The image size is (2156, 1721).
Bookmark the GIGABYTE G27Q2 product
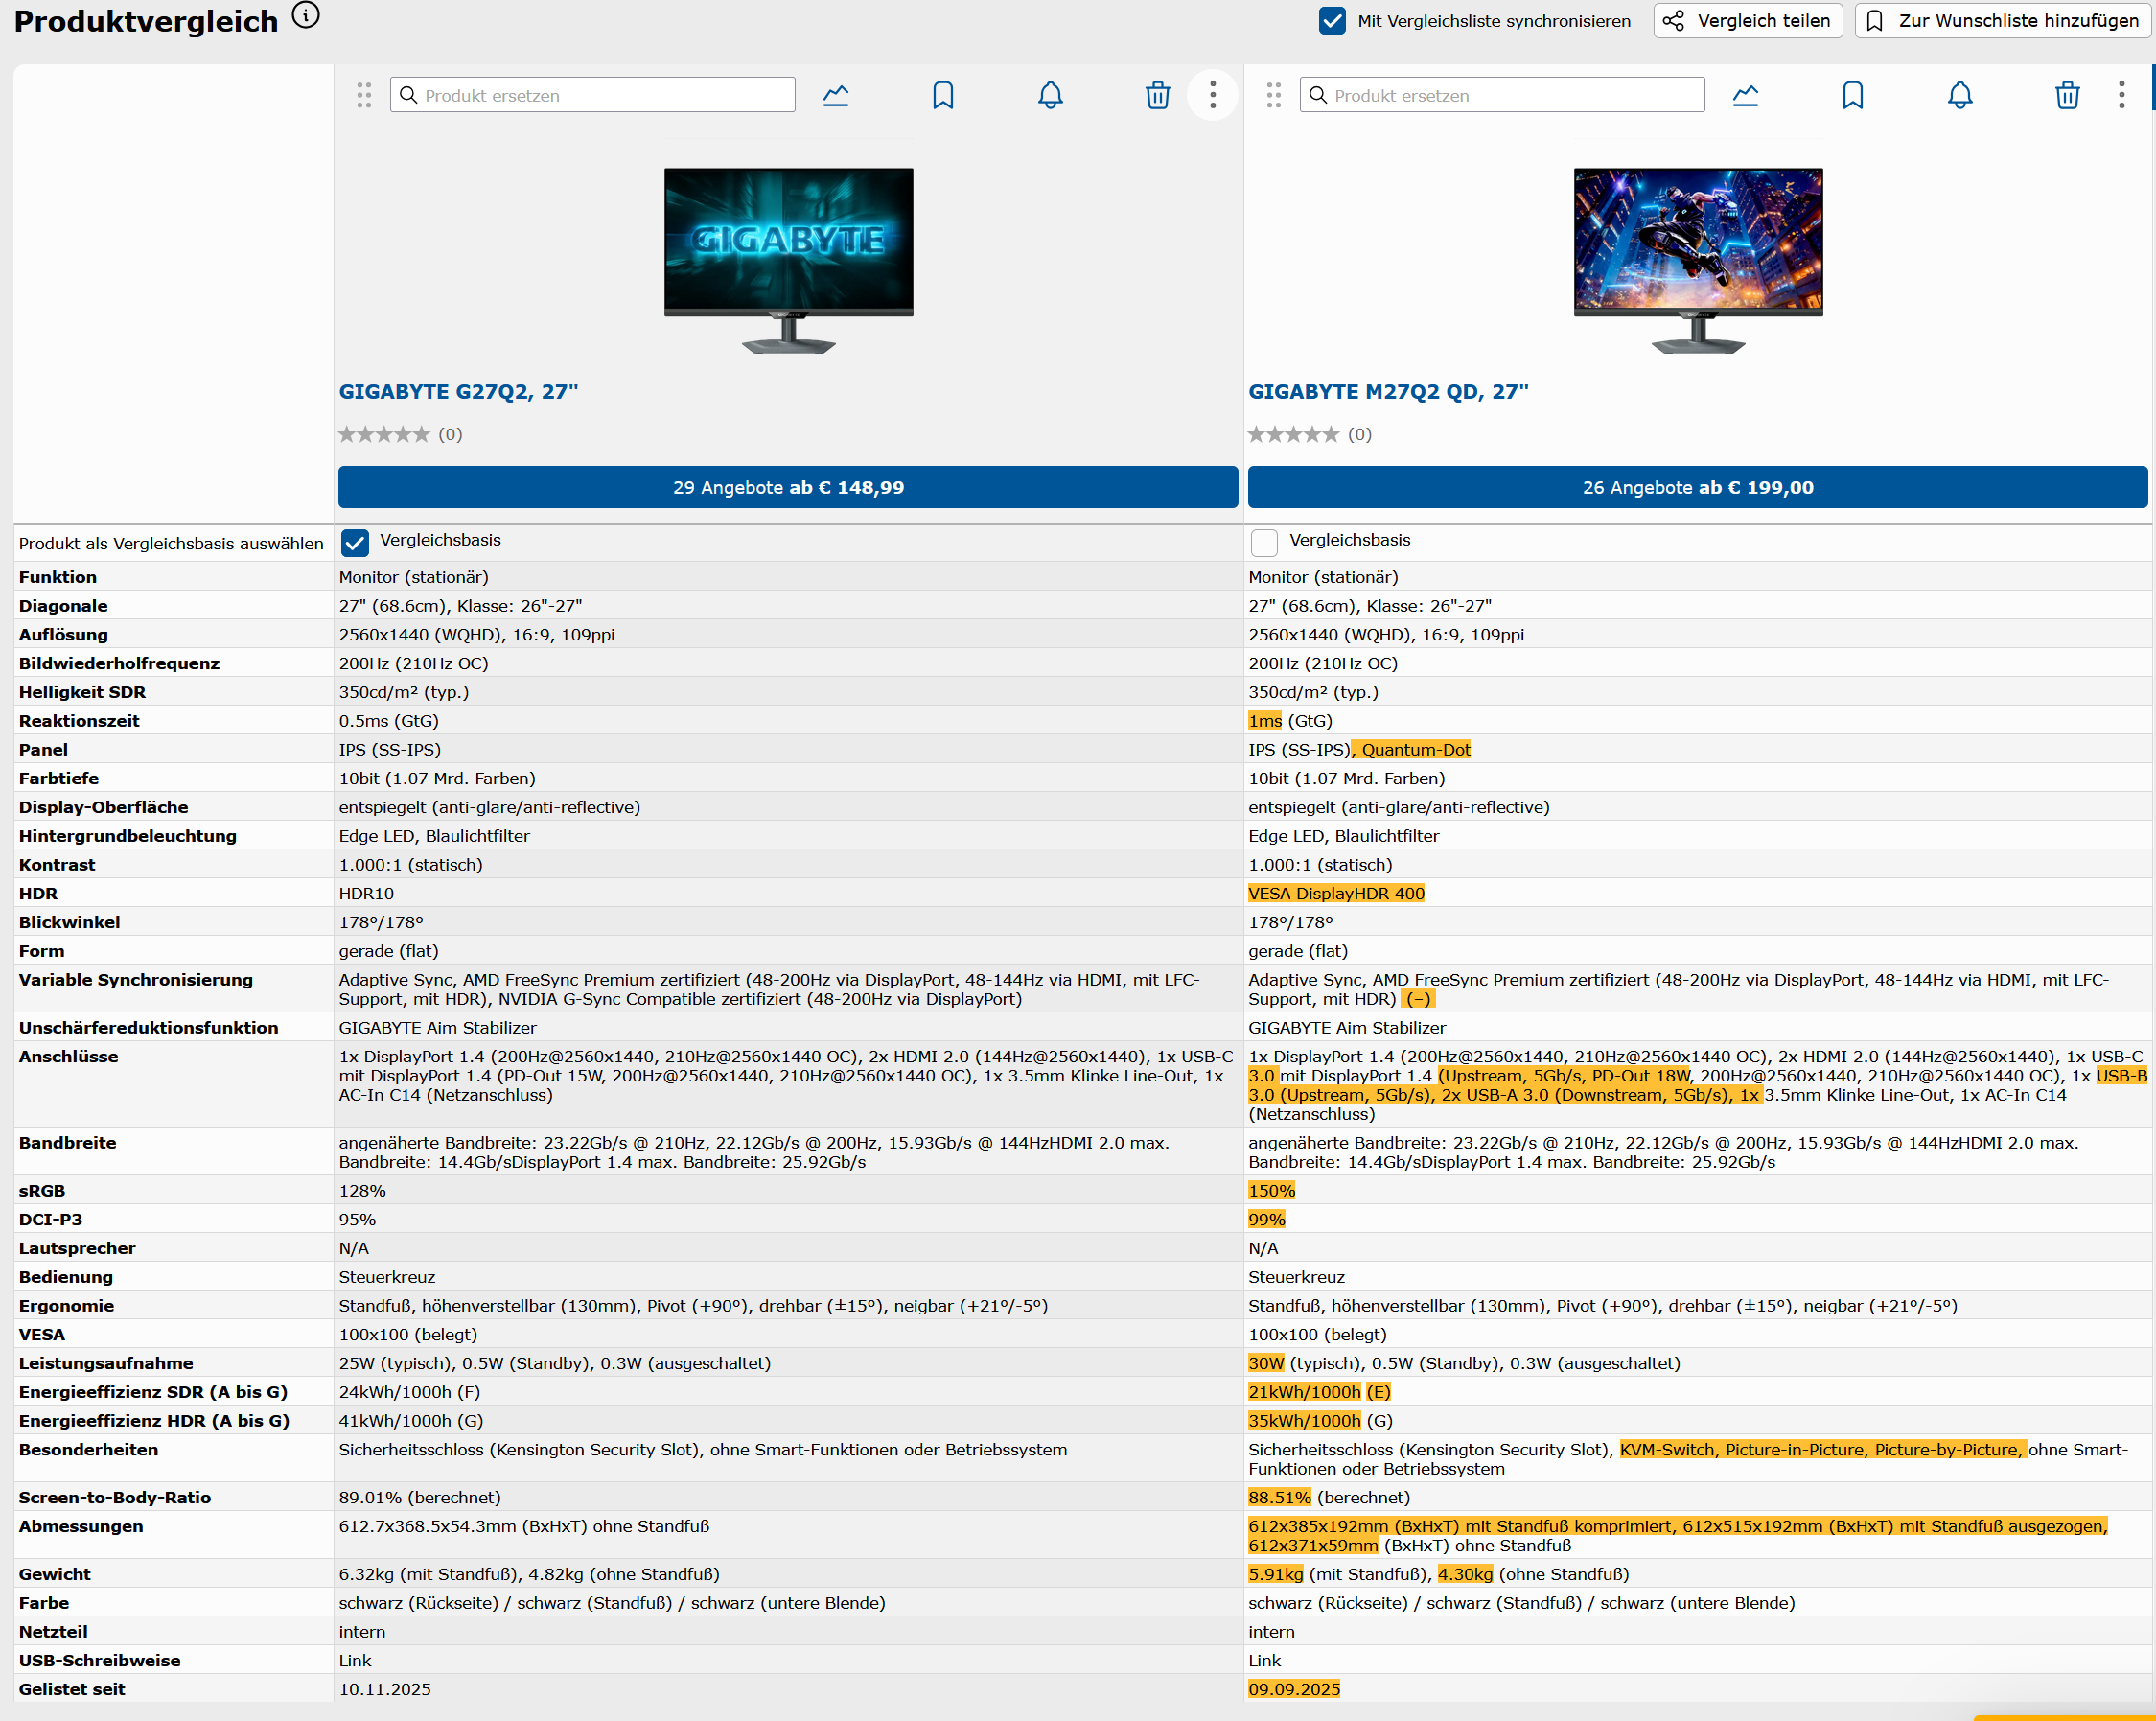click(x=943, y=96)
